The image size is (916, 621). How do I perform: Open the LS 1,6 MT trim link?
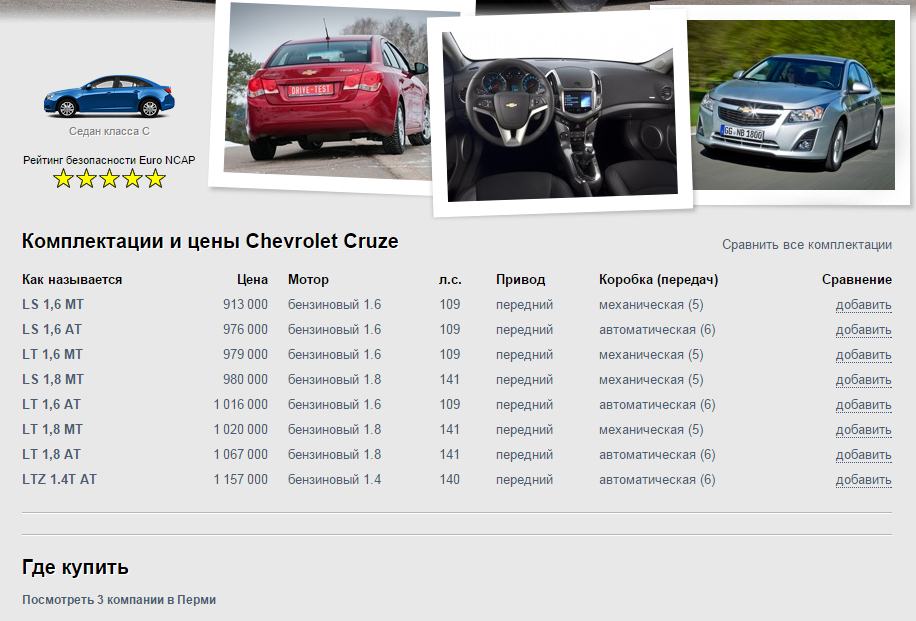[x=53, y=304]
